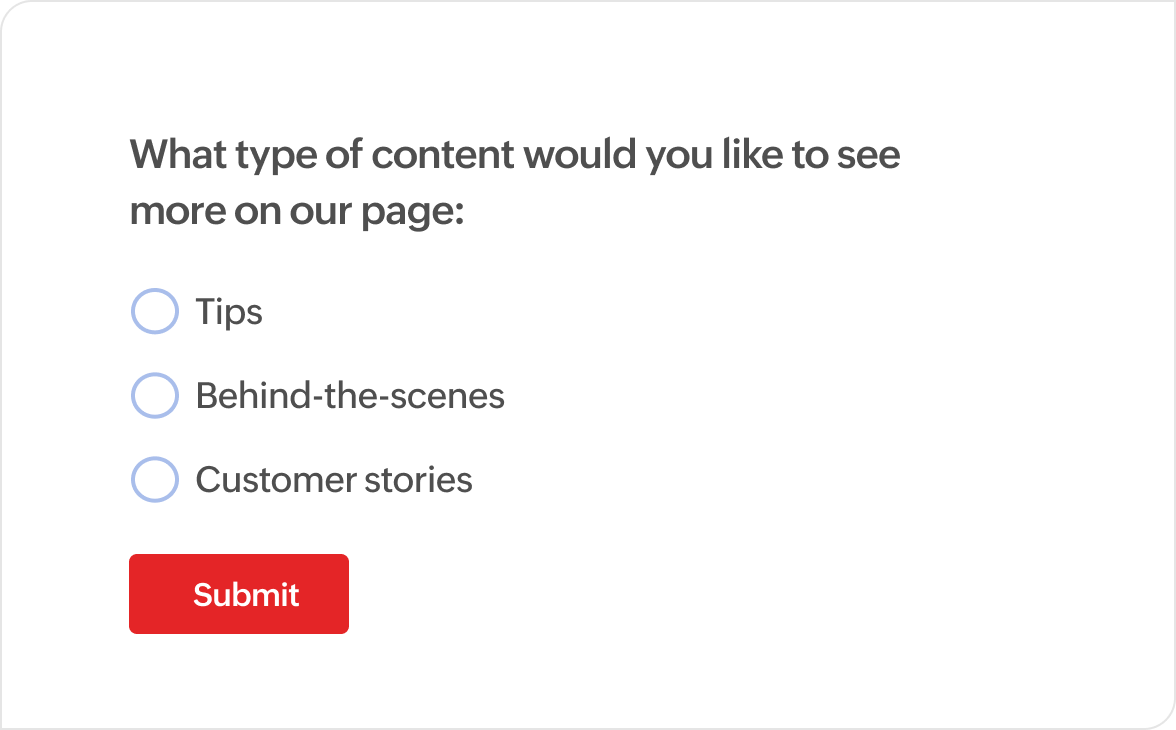Click "page:" at the heading's end
Viewport: 1176px width, 730px height.
pos(413,213)
